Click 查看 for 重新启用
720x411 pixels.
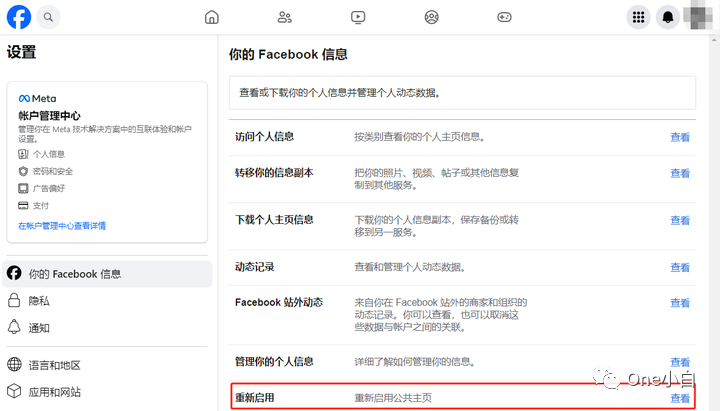[x=680, y=399]
